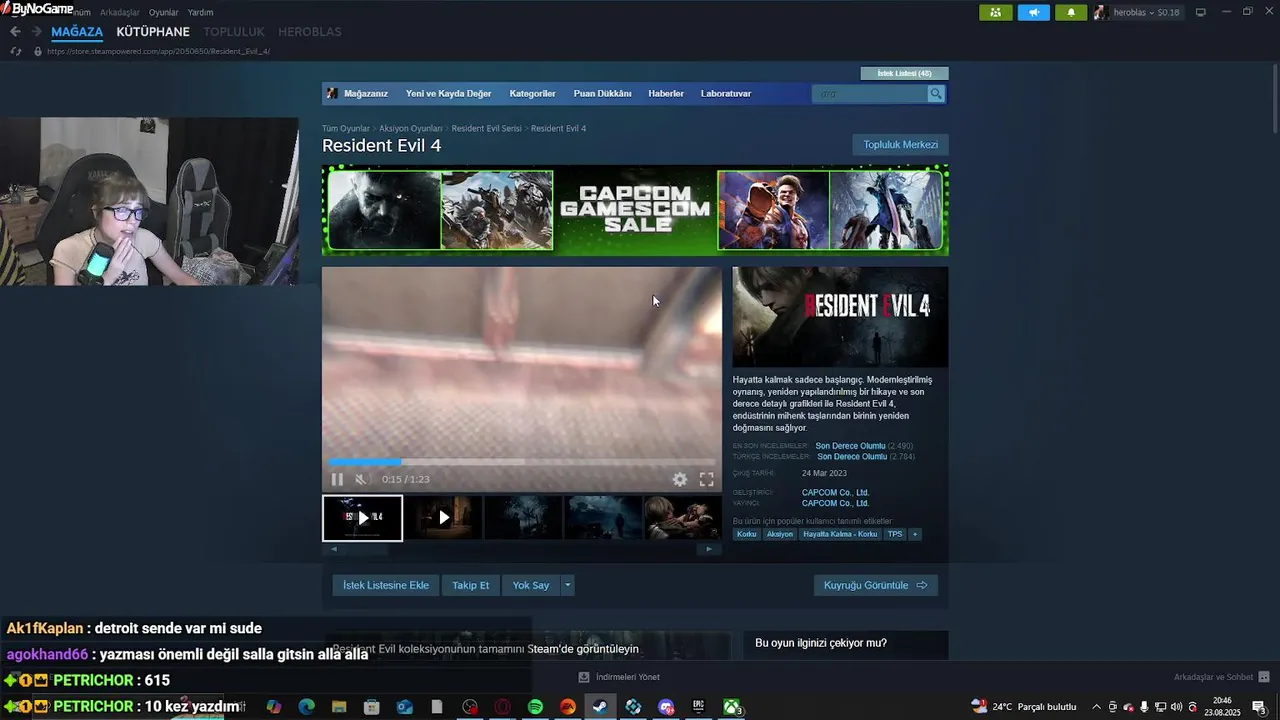Click the Aksiyon Oyunları breadcrumb
This screenshot has height=720, width=1280.
[x=410, y=128]
